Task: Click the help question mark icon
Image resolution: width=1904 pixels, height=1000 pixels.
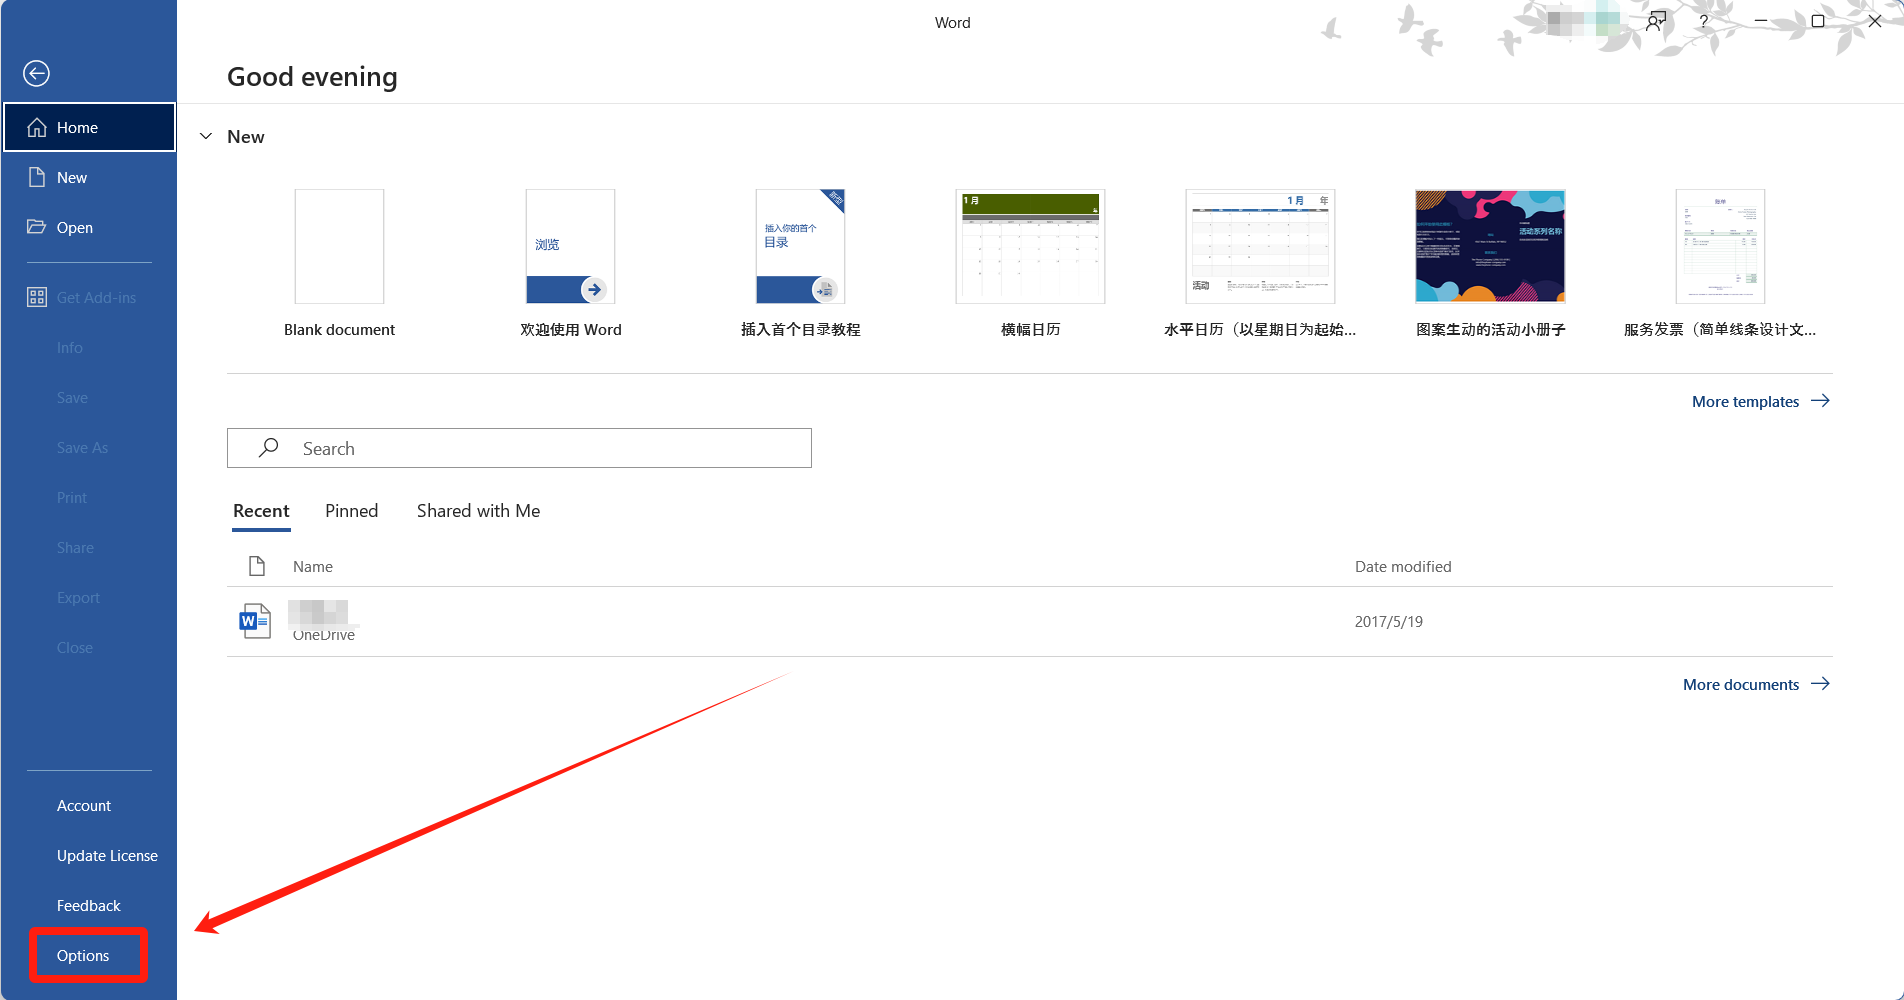Action: (x=1703, y=21)
